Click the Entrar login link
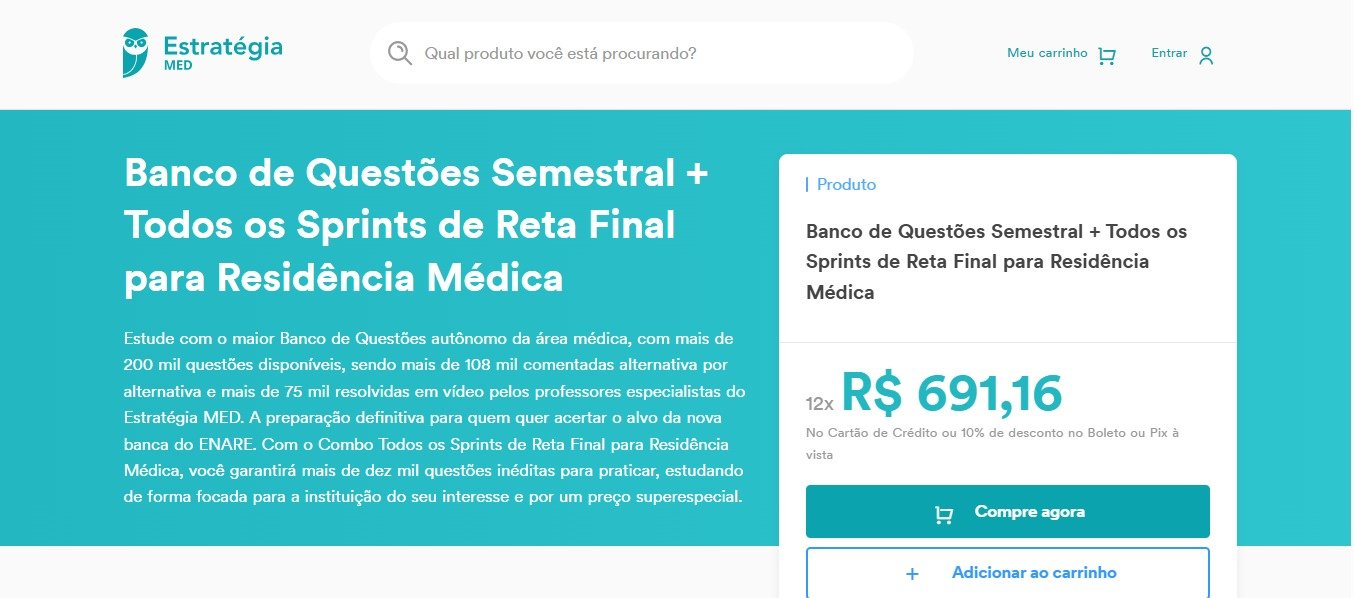Image resolution: width=1354 pixels, height=598 pixels. 1169,53
